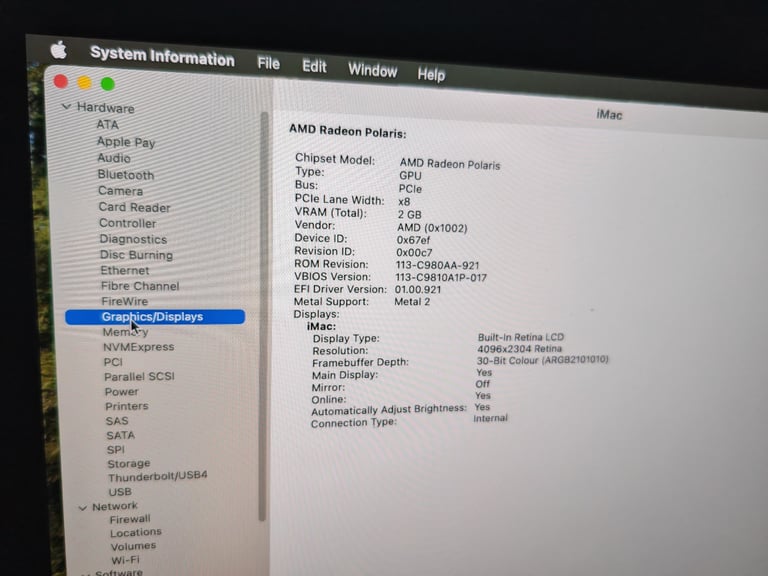Open the Edit menu

click(314, 66)
